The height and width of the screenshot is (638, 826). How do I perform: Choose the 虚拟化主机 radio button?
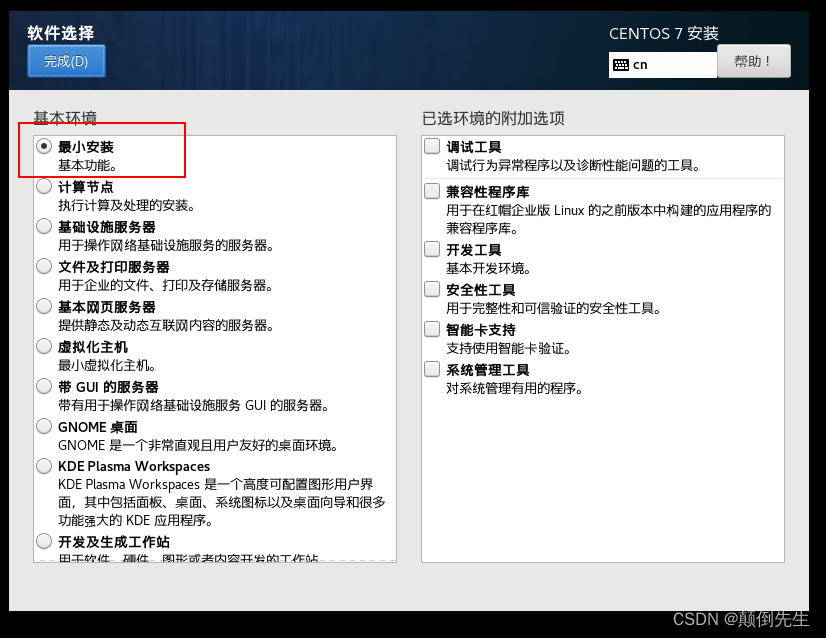click(44, 346)
